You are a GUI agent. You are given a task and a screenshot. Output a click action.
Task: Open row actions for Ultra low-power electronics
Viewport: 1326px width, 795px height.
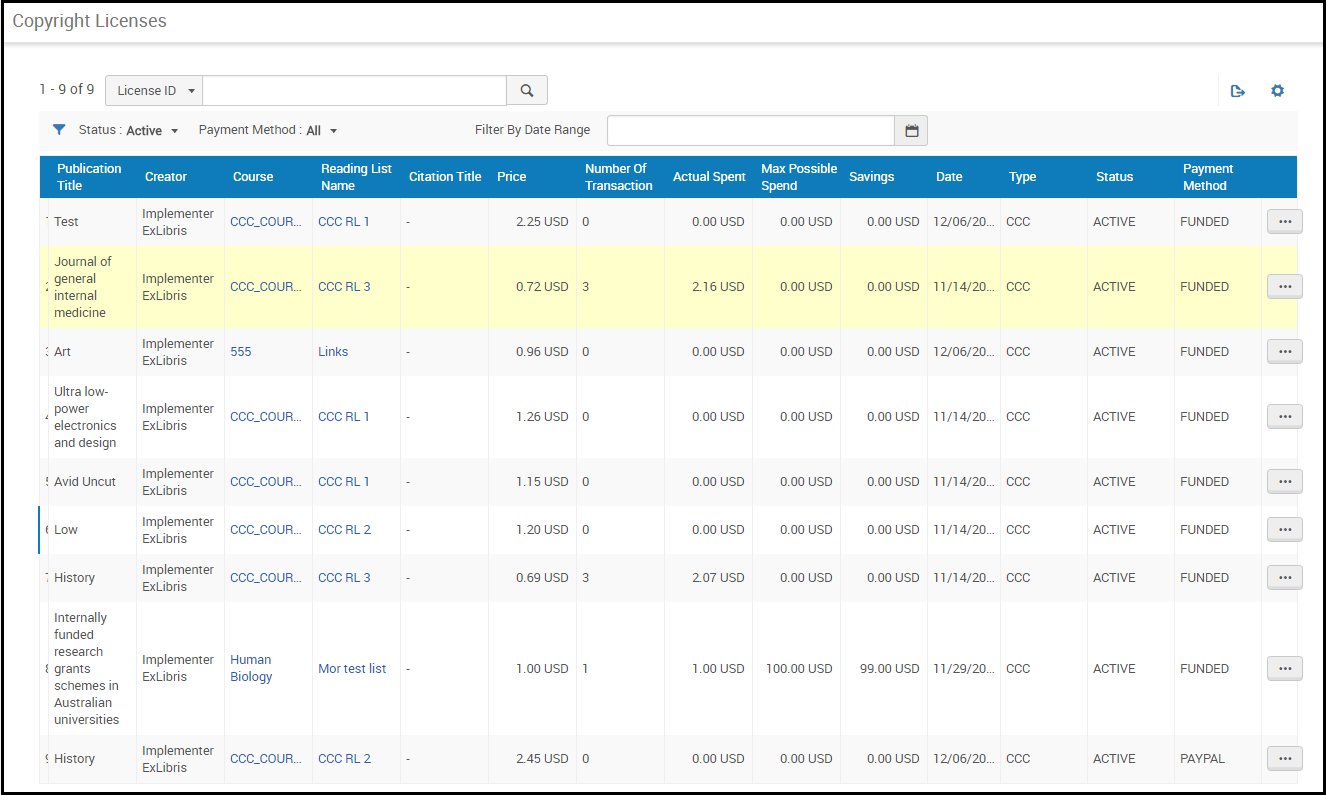(x=1285, y=417)
